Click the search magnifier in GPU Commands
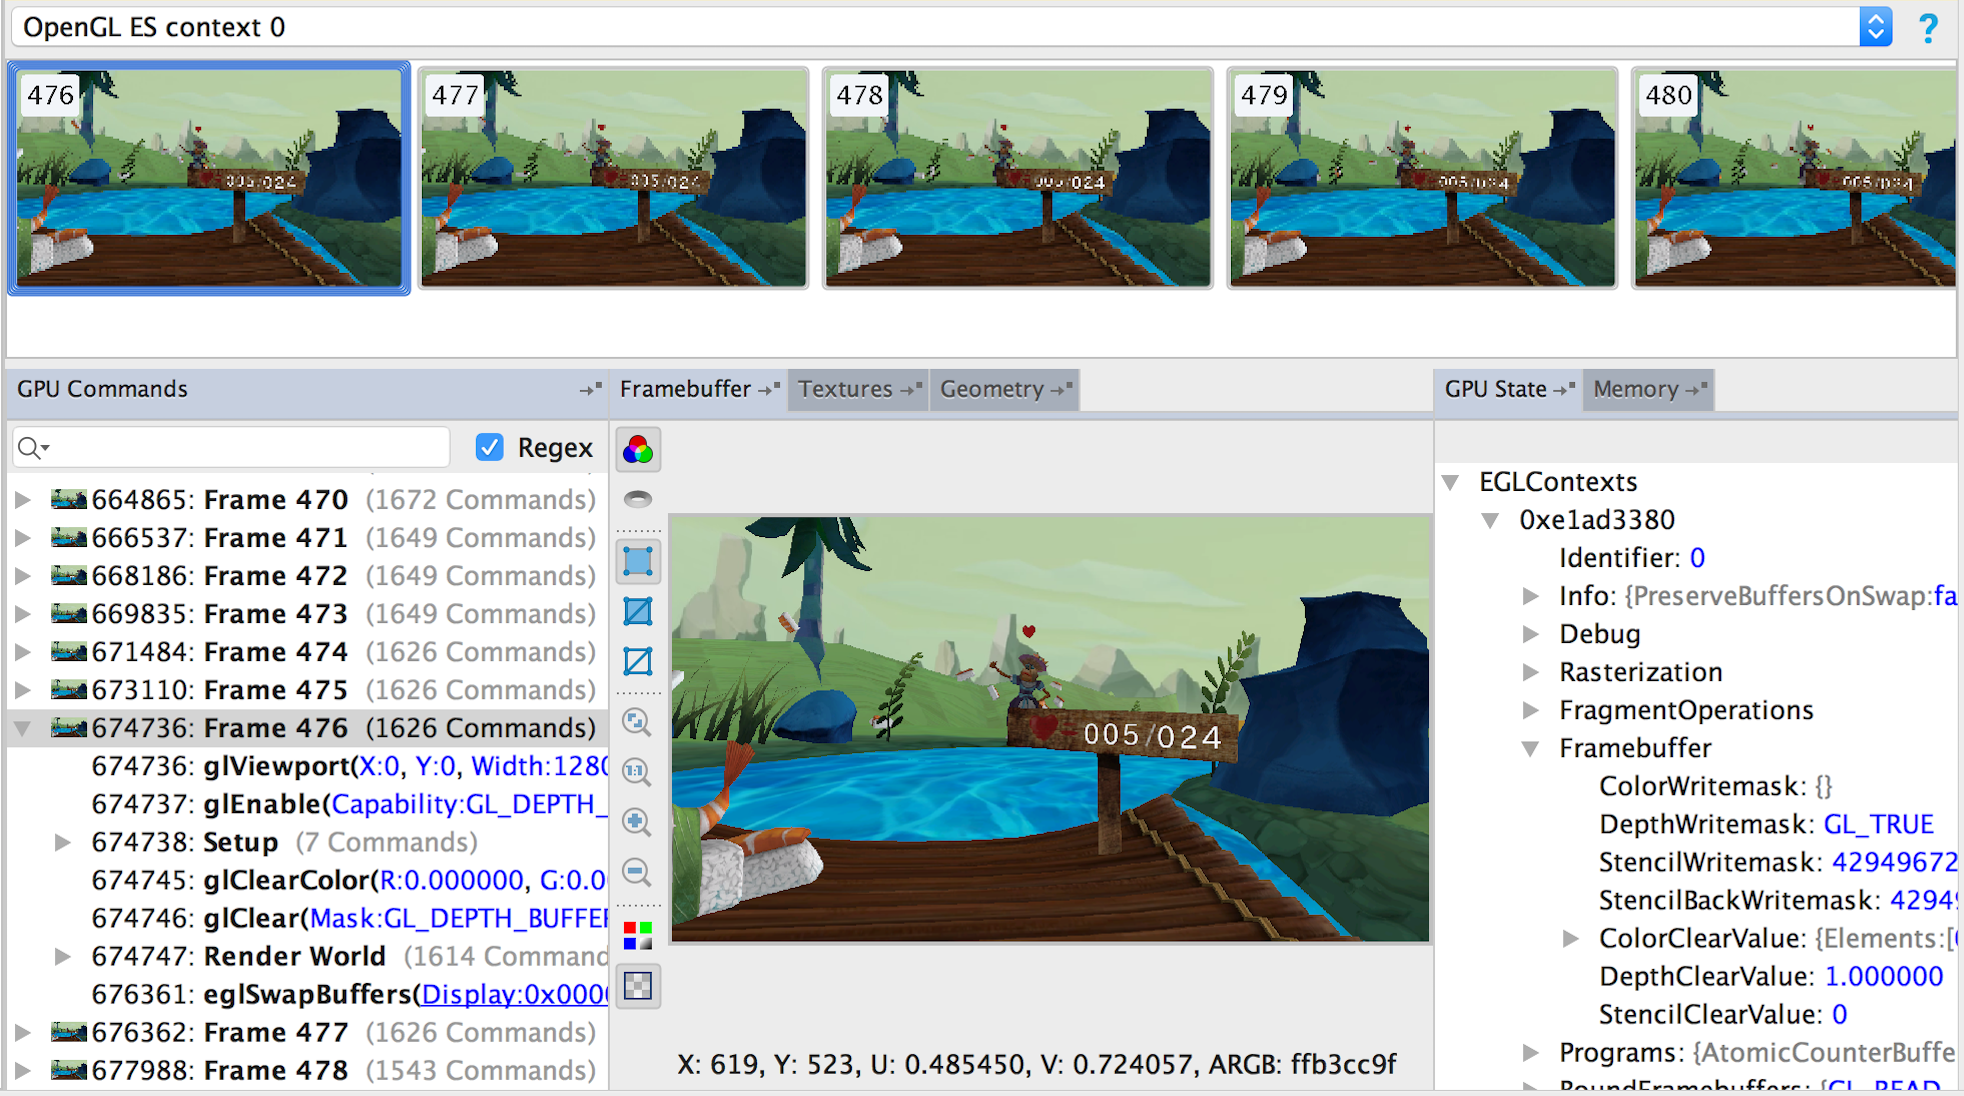This screenshot has height=1096, width=1964. [33, 448]
